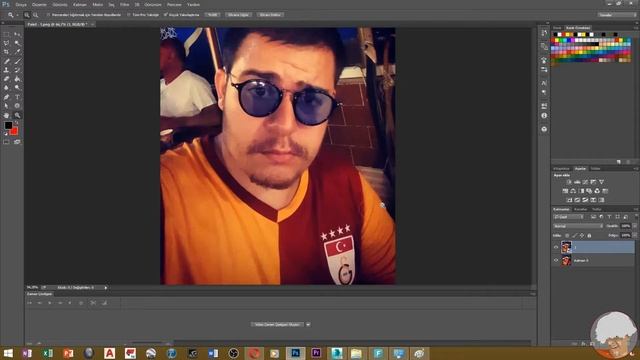The height and width of the screenshot is (360, 640).
Task: Click the fill screen button
Action: (x=270, y=15)
